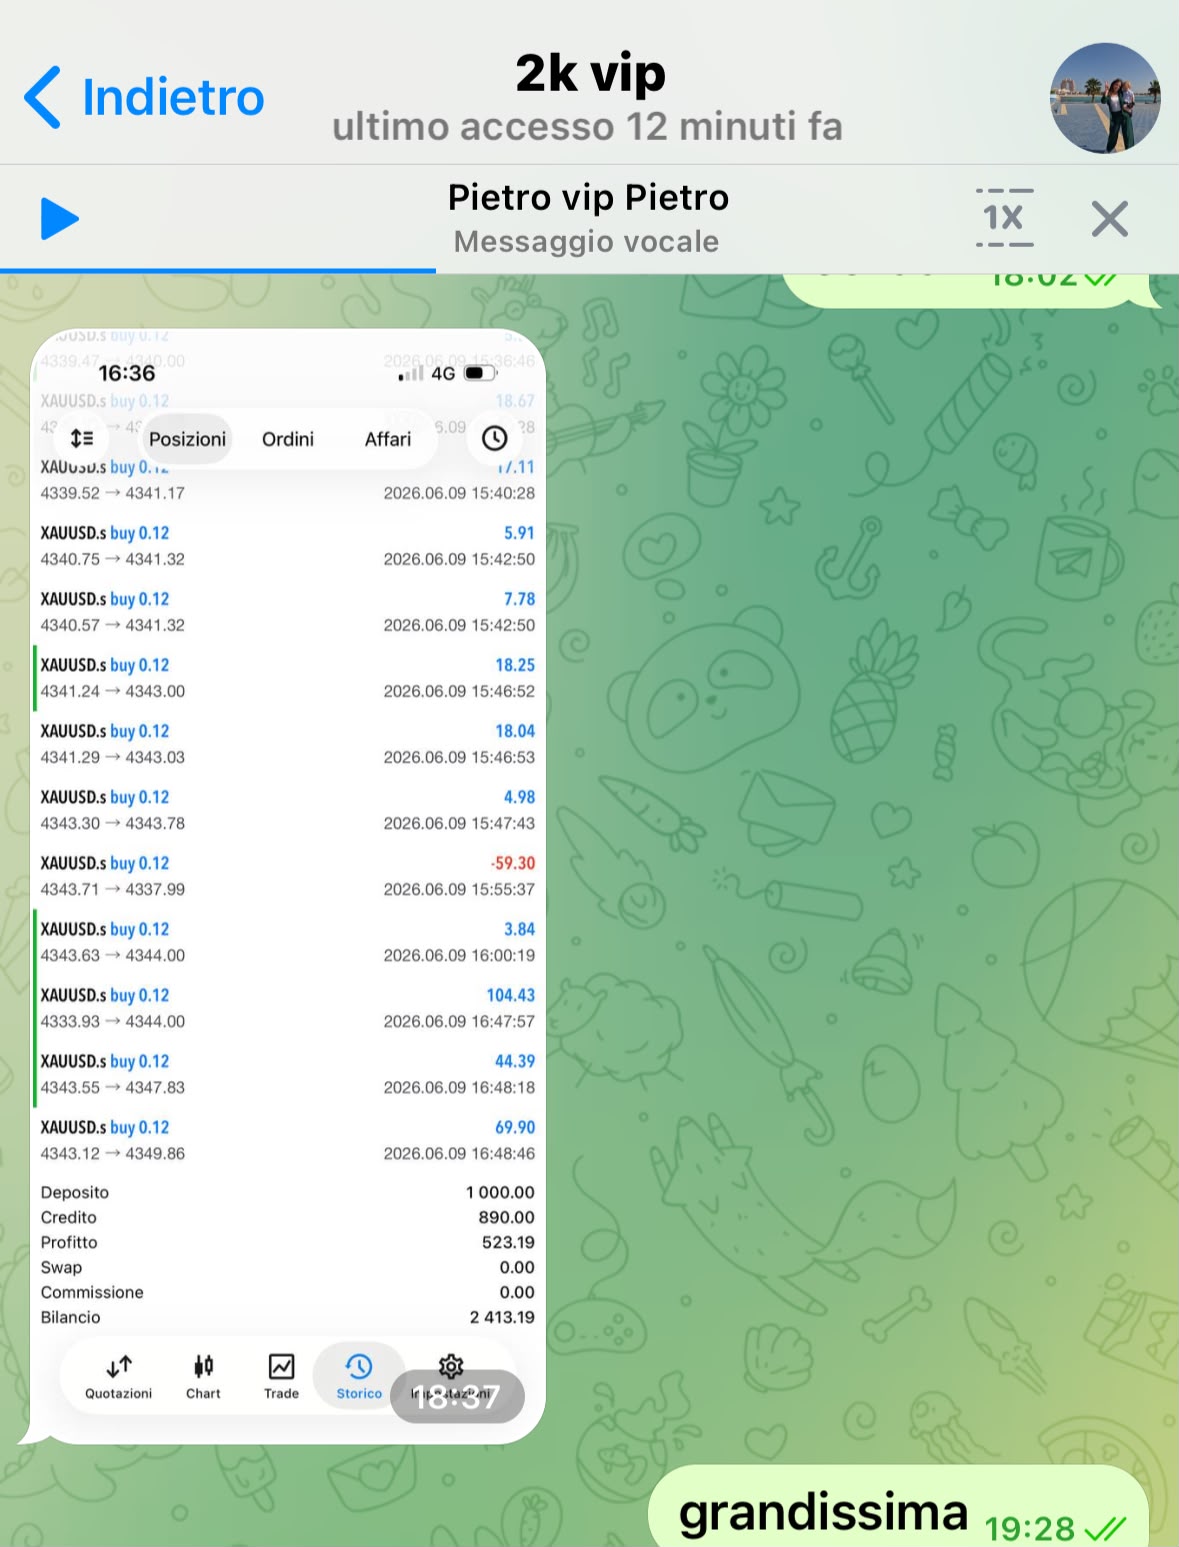Select trade row with profit 4.98

288,810
